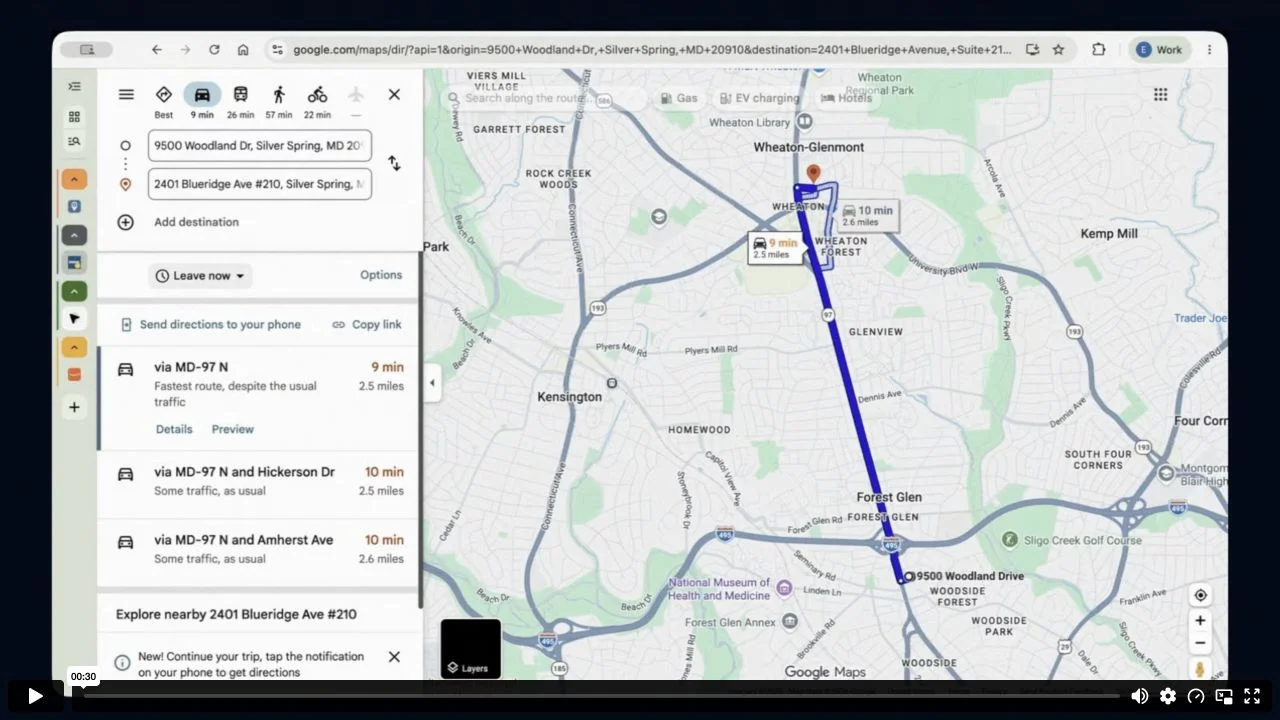Select Cycling travel mode
Image resolution: width=1280 pixels, height=720 pixels.
317,101
